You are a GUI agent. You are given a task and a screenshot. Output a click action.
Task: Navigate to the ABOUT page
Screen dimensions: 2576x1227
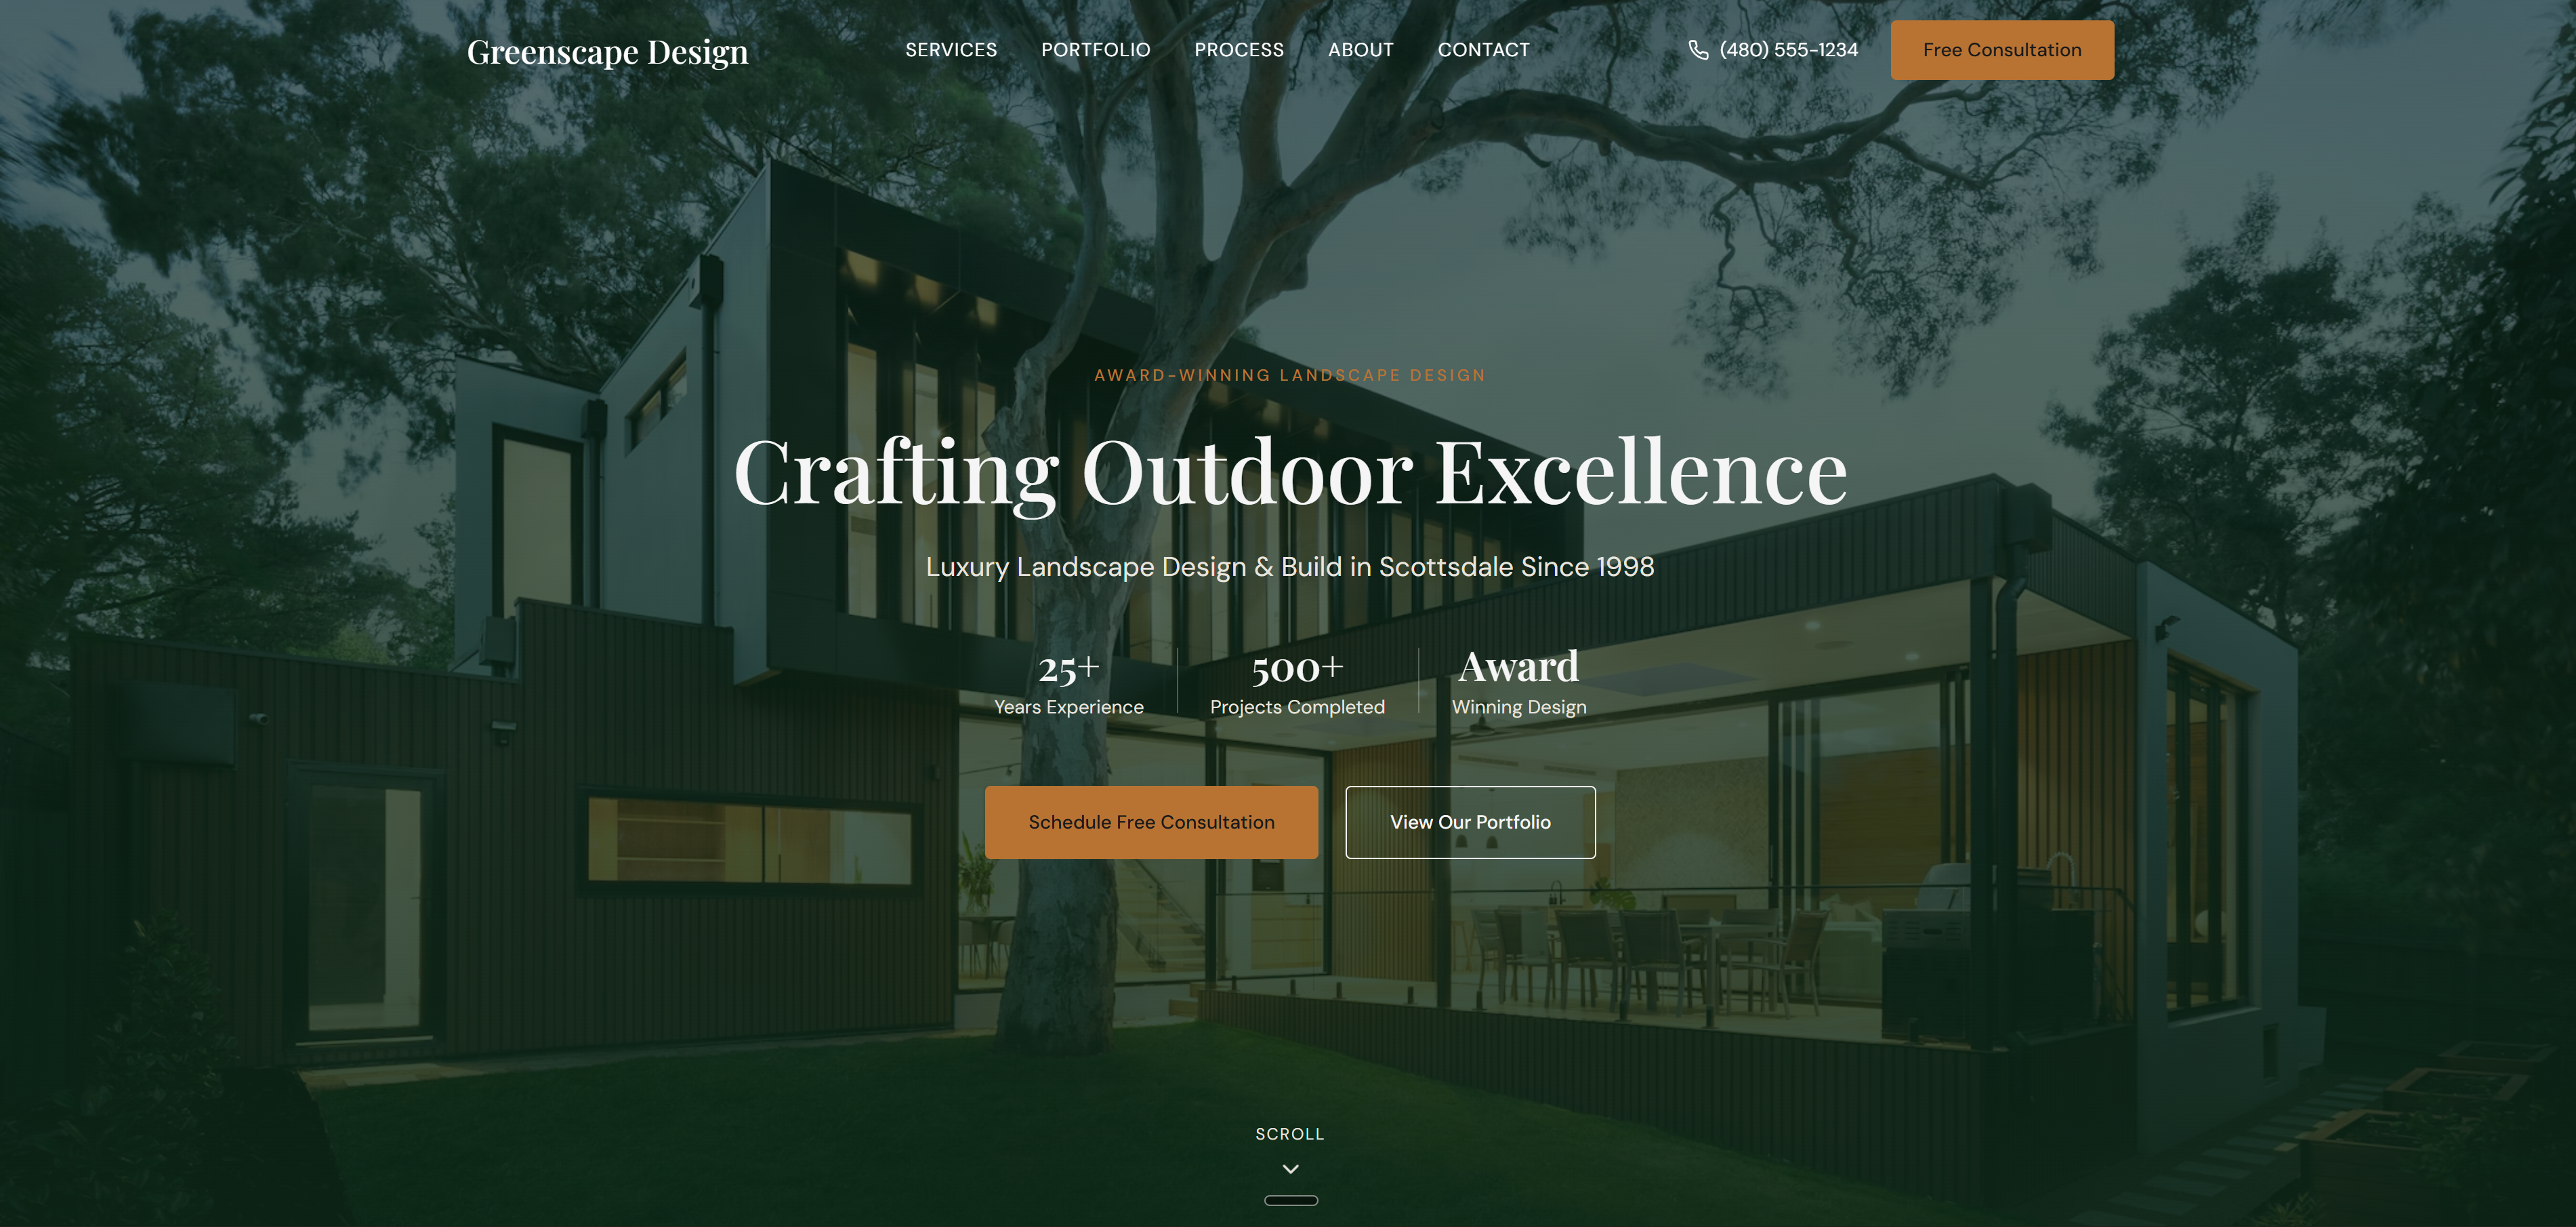point(1361,49)
